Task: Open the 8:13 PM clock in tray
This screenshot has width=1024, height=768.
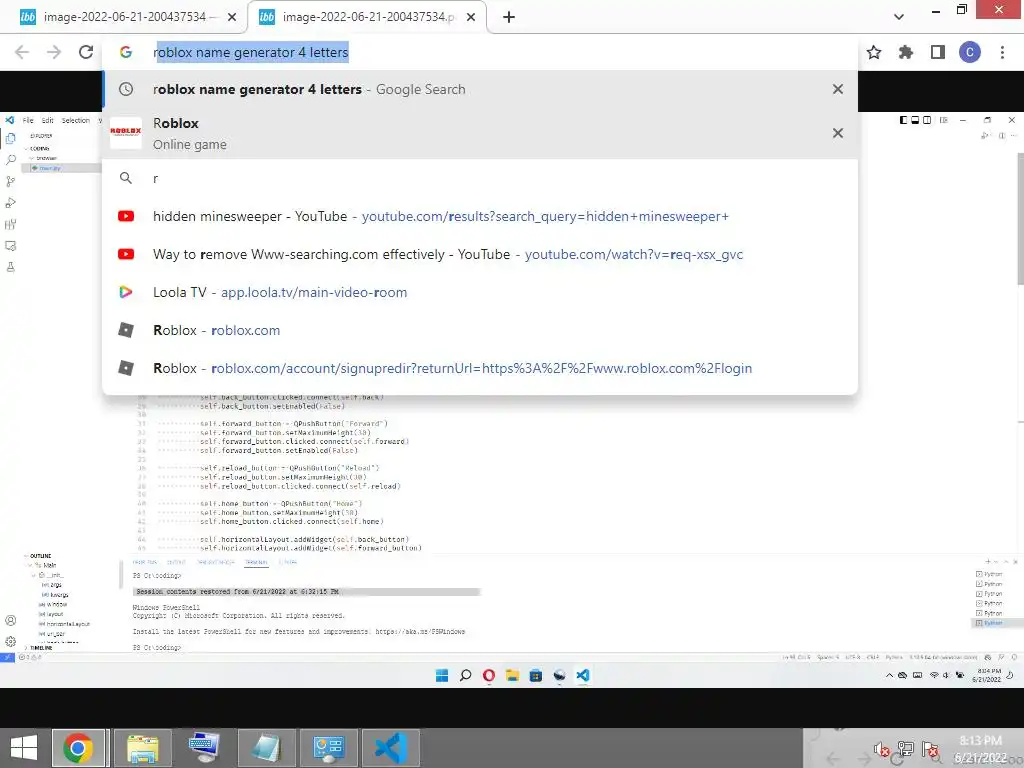Action: click(x=981, y=749)
